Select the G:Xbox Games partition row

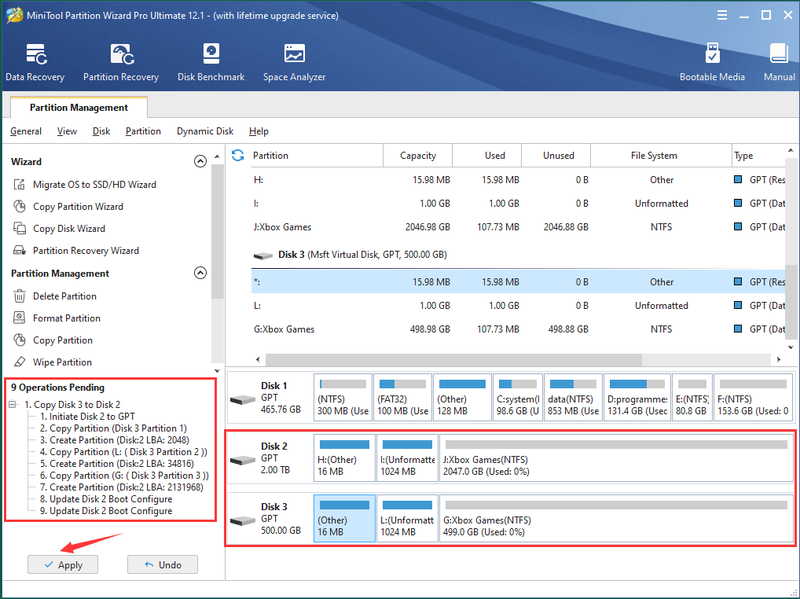coord(518,329)
